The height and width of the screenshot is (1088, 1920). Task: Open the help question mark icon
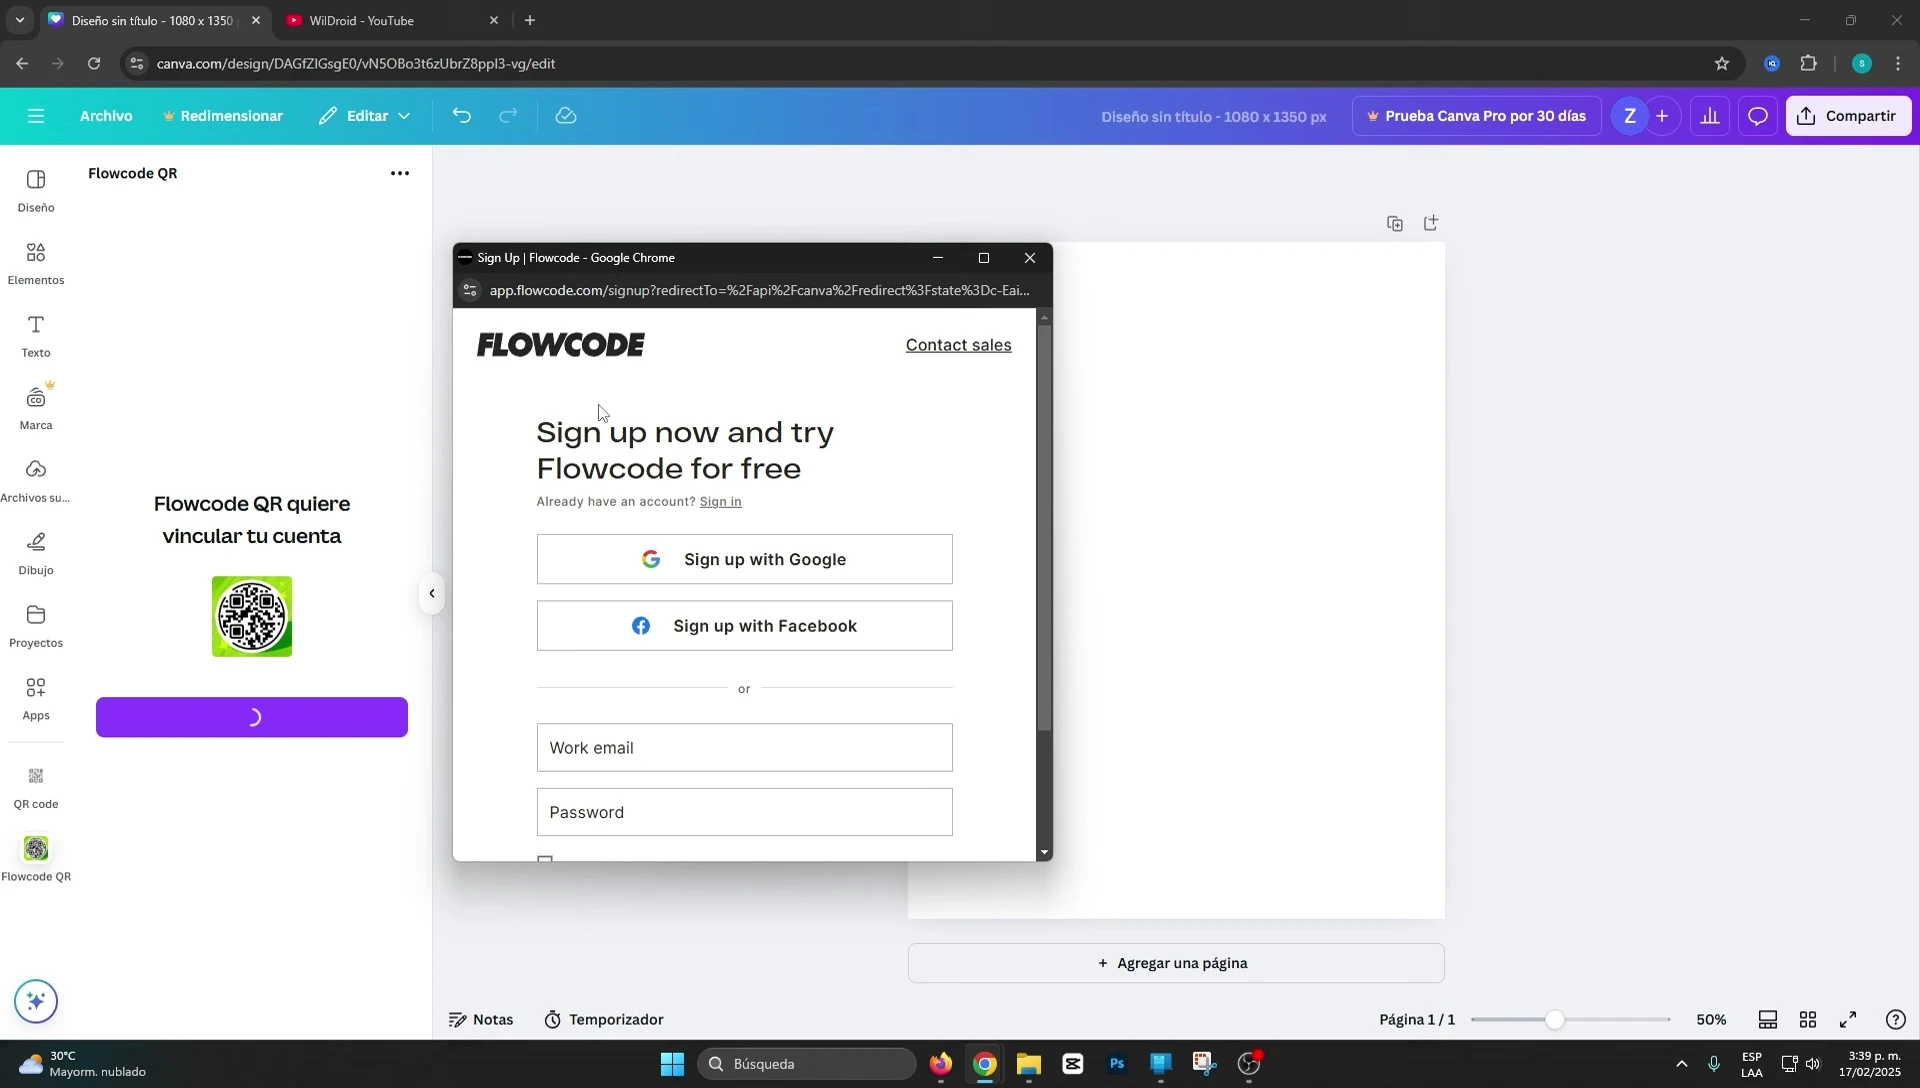1895,1019
